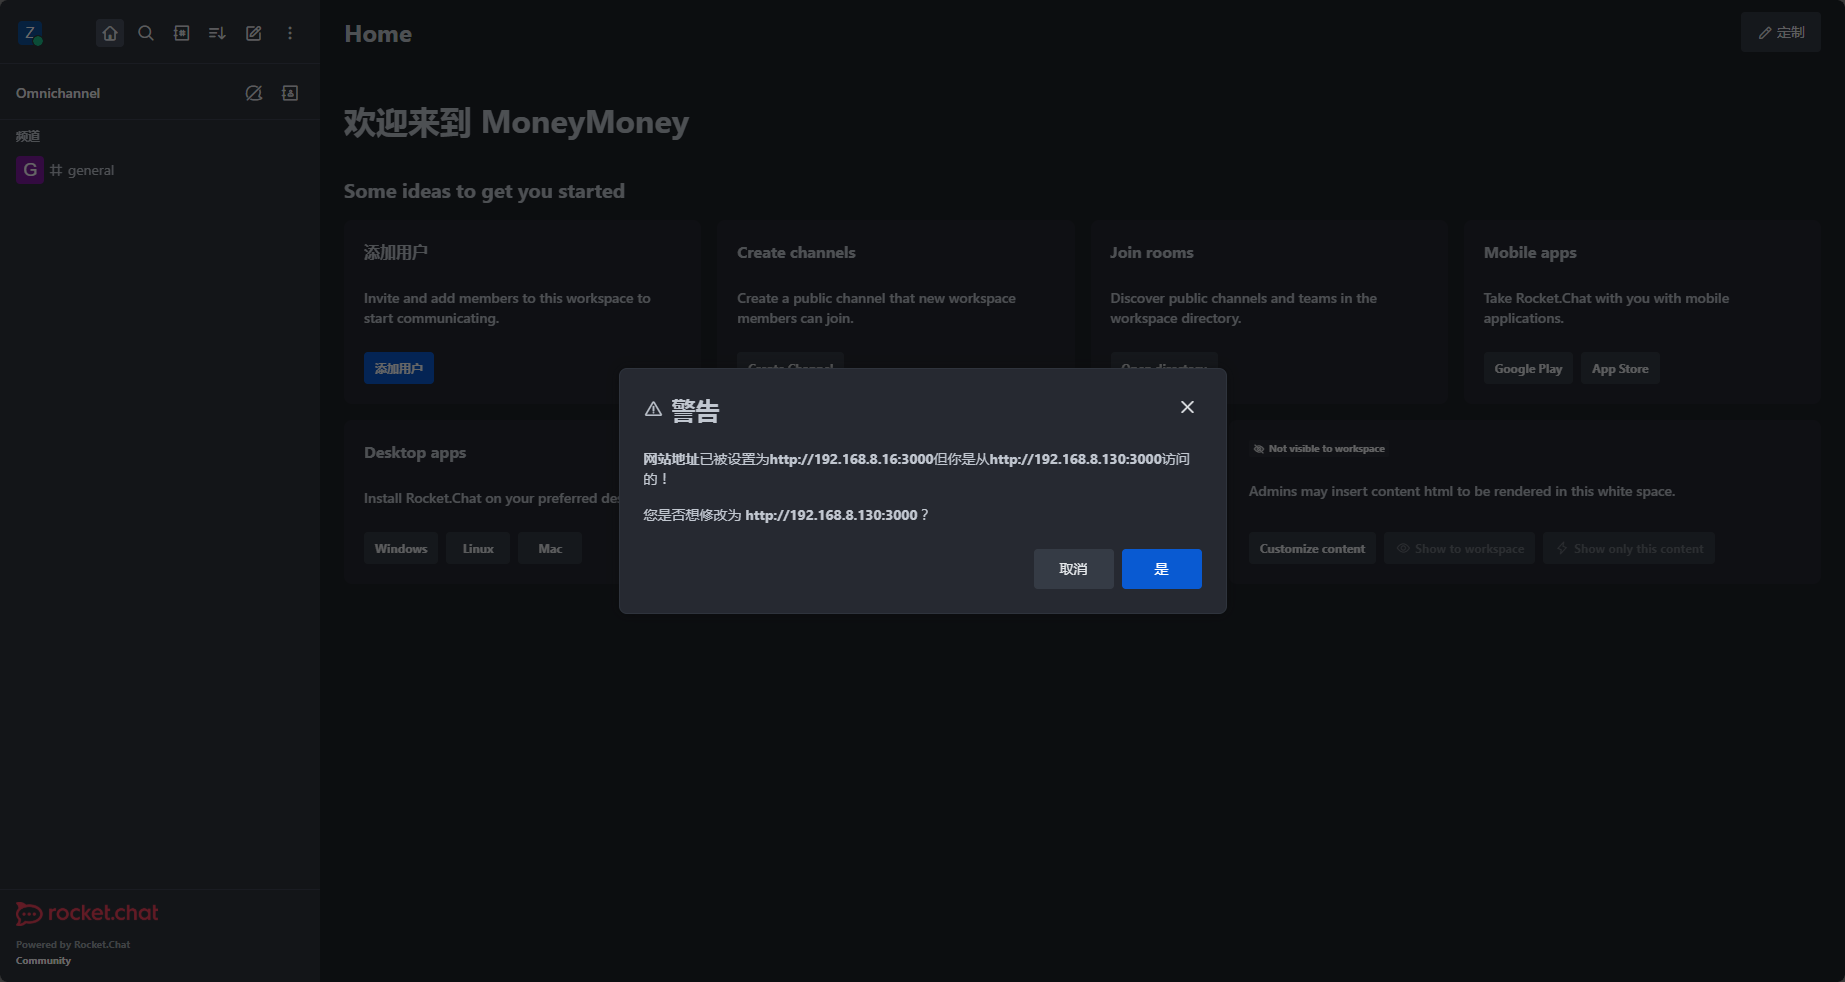1845x982 pixels.
Task: Open the general channel
Action: [160, 170]
